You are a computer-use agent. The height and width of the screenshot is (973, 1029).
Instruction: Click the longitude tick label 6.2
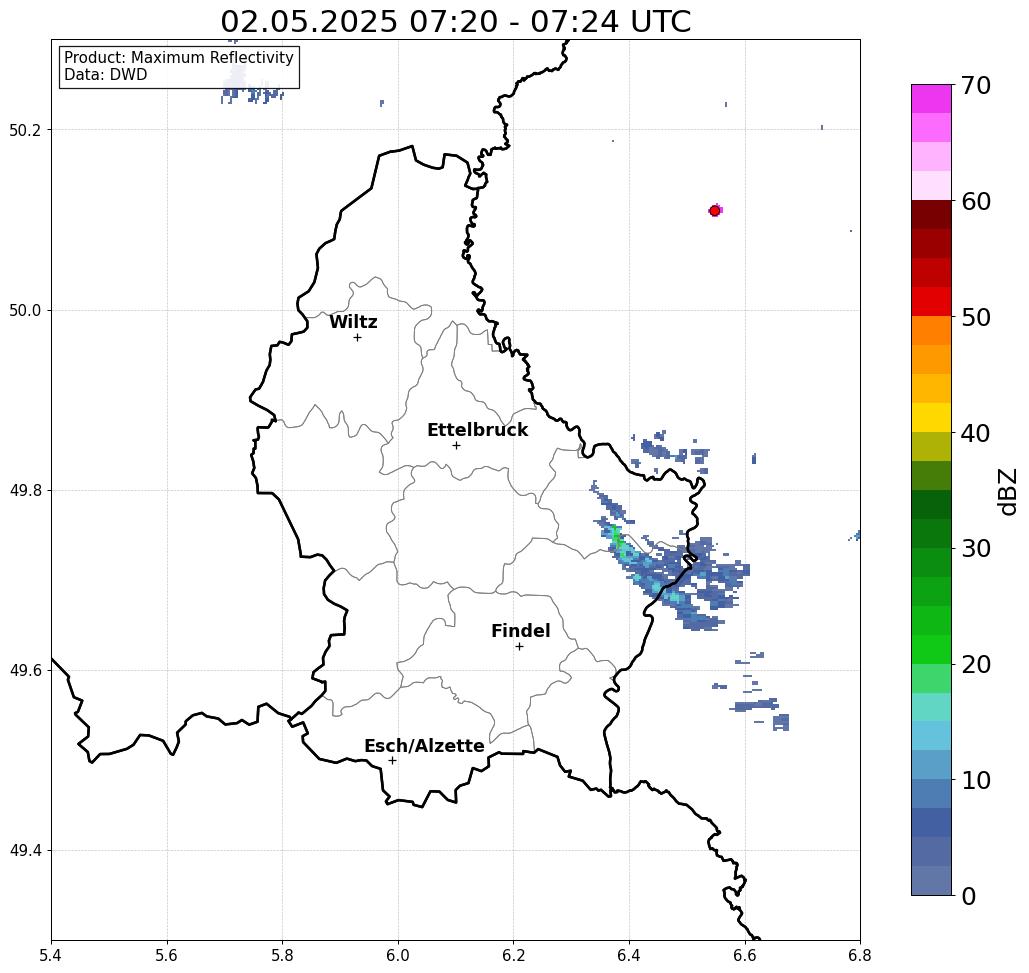pyautogui.click(x=514, y=955)
